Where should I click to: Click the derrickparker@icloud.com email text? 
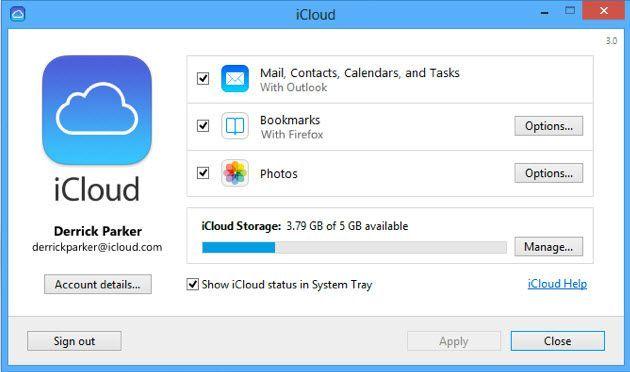[x=97, y=247]
